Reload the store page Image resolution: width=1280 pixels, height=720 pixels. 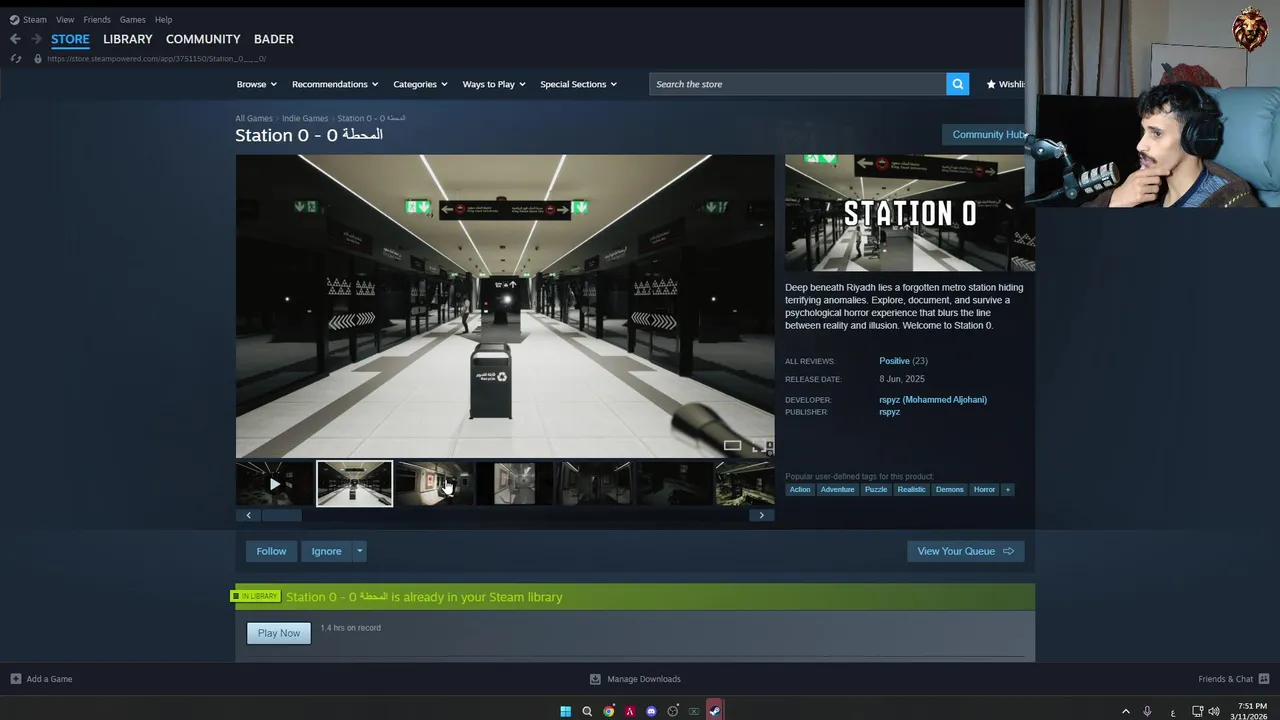(15, 58)
